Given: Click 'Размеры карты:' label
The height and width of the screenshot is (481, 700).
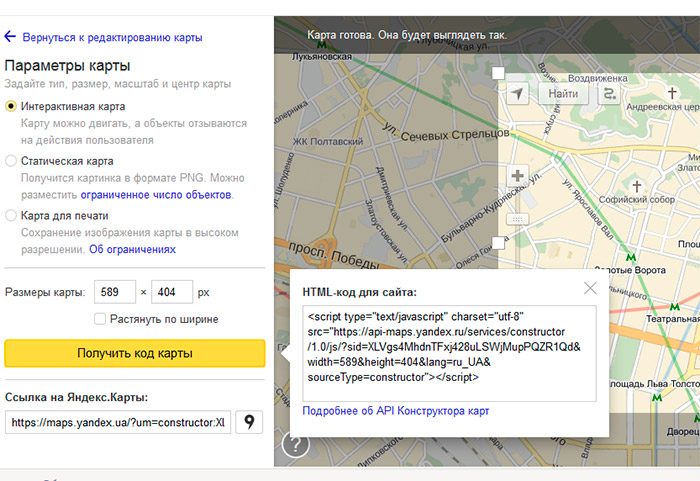Looking at the screenshot, I should tap(45, 293).
